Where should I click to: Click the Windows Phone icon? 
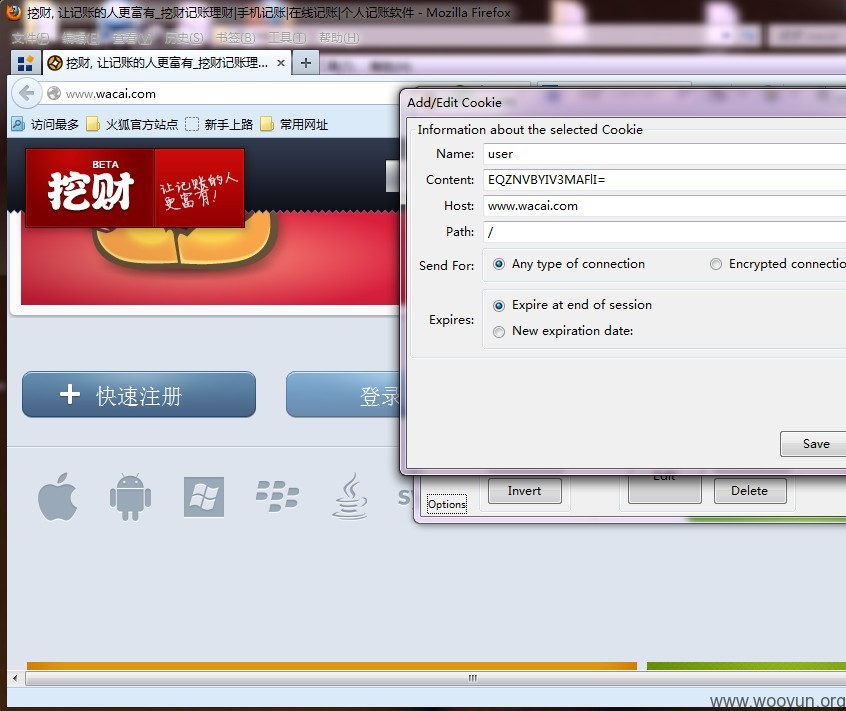click(203, 497)
